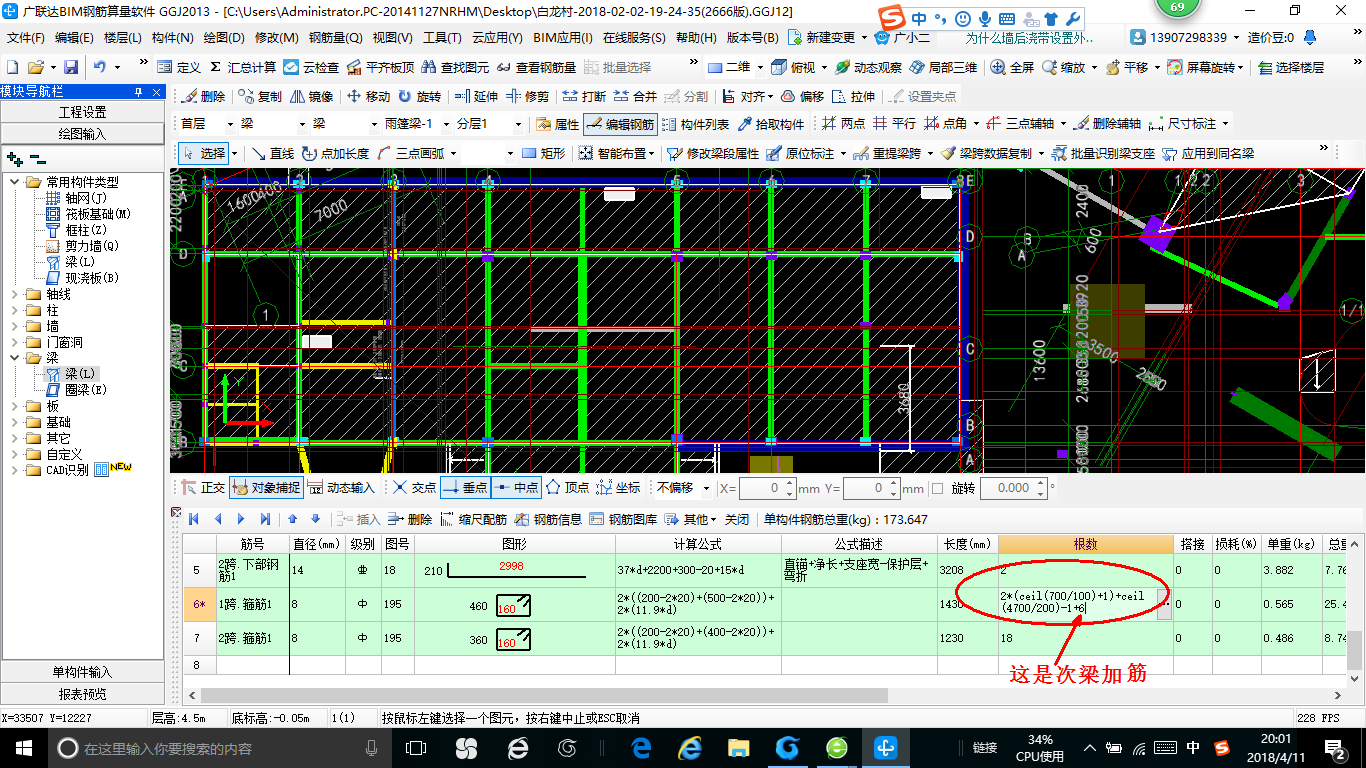The width and height of the screenshot is (1366, 768).
Task: Run 汇总计算 summary calculation
Action: point(243,67)
